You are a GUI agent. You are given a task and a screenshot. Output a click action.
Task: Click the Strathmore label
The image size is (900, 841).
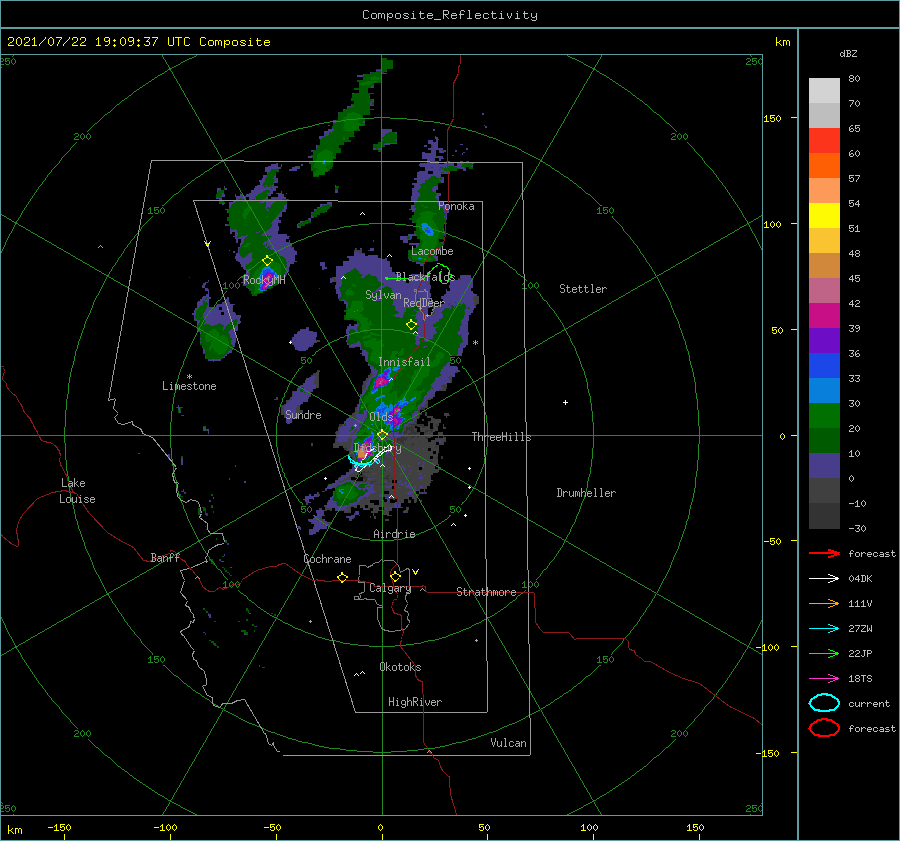[x=486, y=592]
